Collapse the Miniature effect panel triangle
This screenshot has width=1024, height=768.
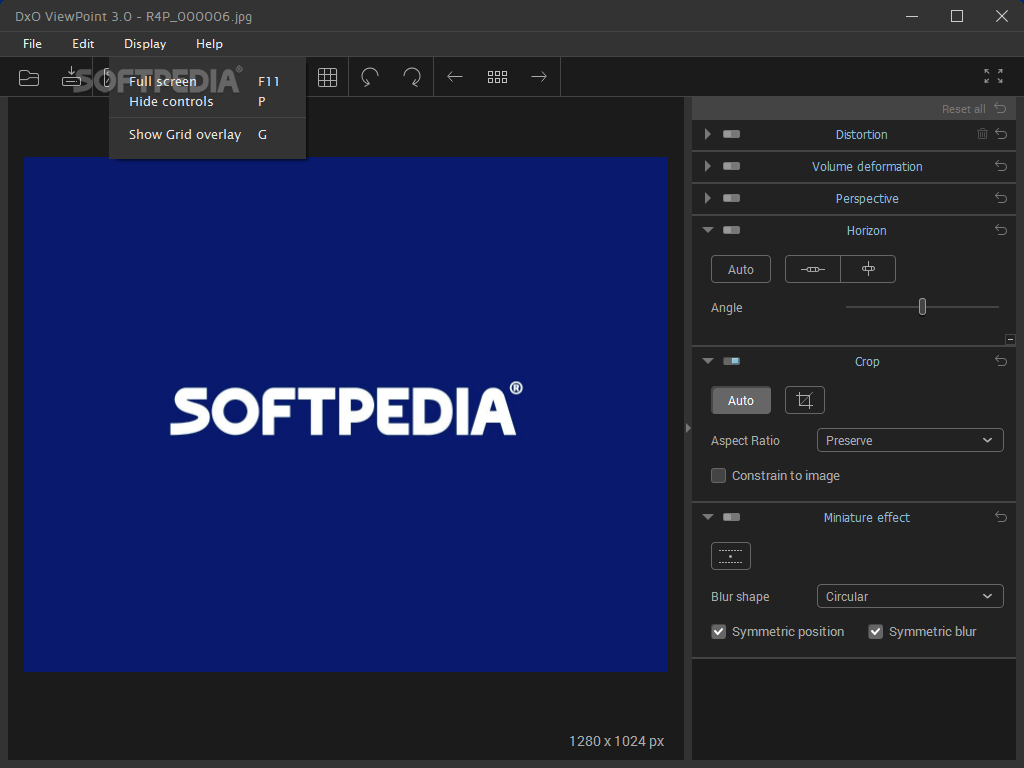pos(708,517)
